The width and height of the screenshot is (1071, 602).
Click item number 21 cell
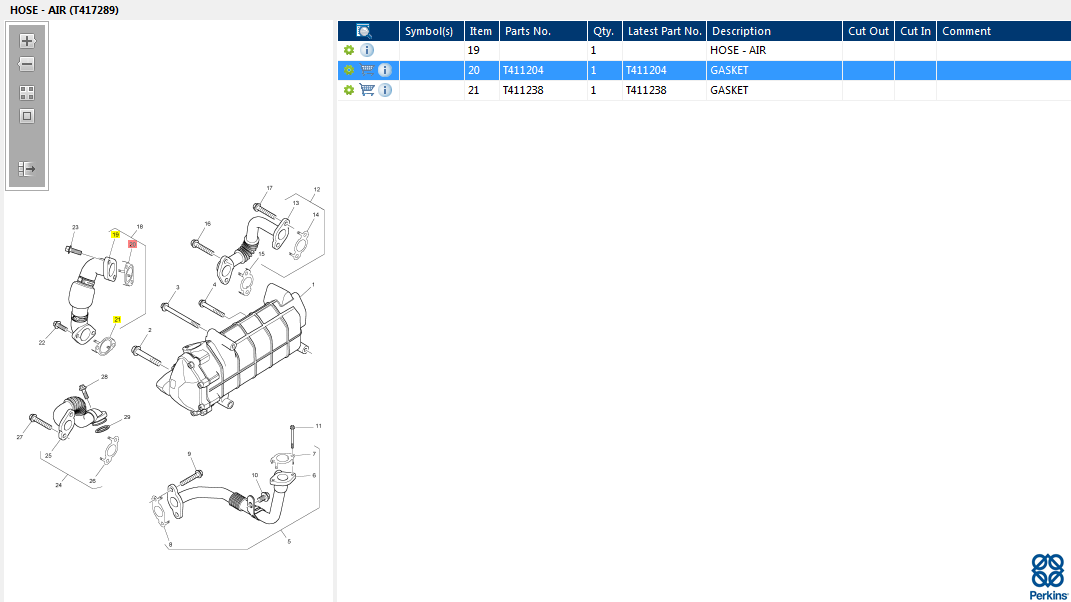click(482, 90)
